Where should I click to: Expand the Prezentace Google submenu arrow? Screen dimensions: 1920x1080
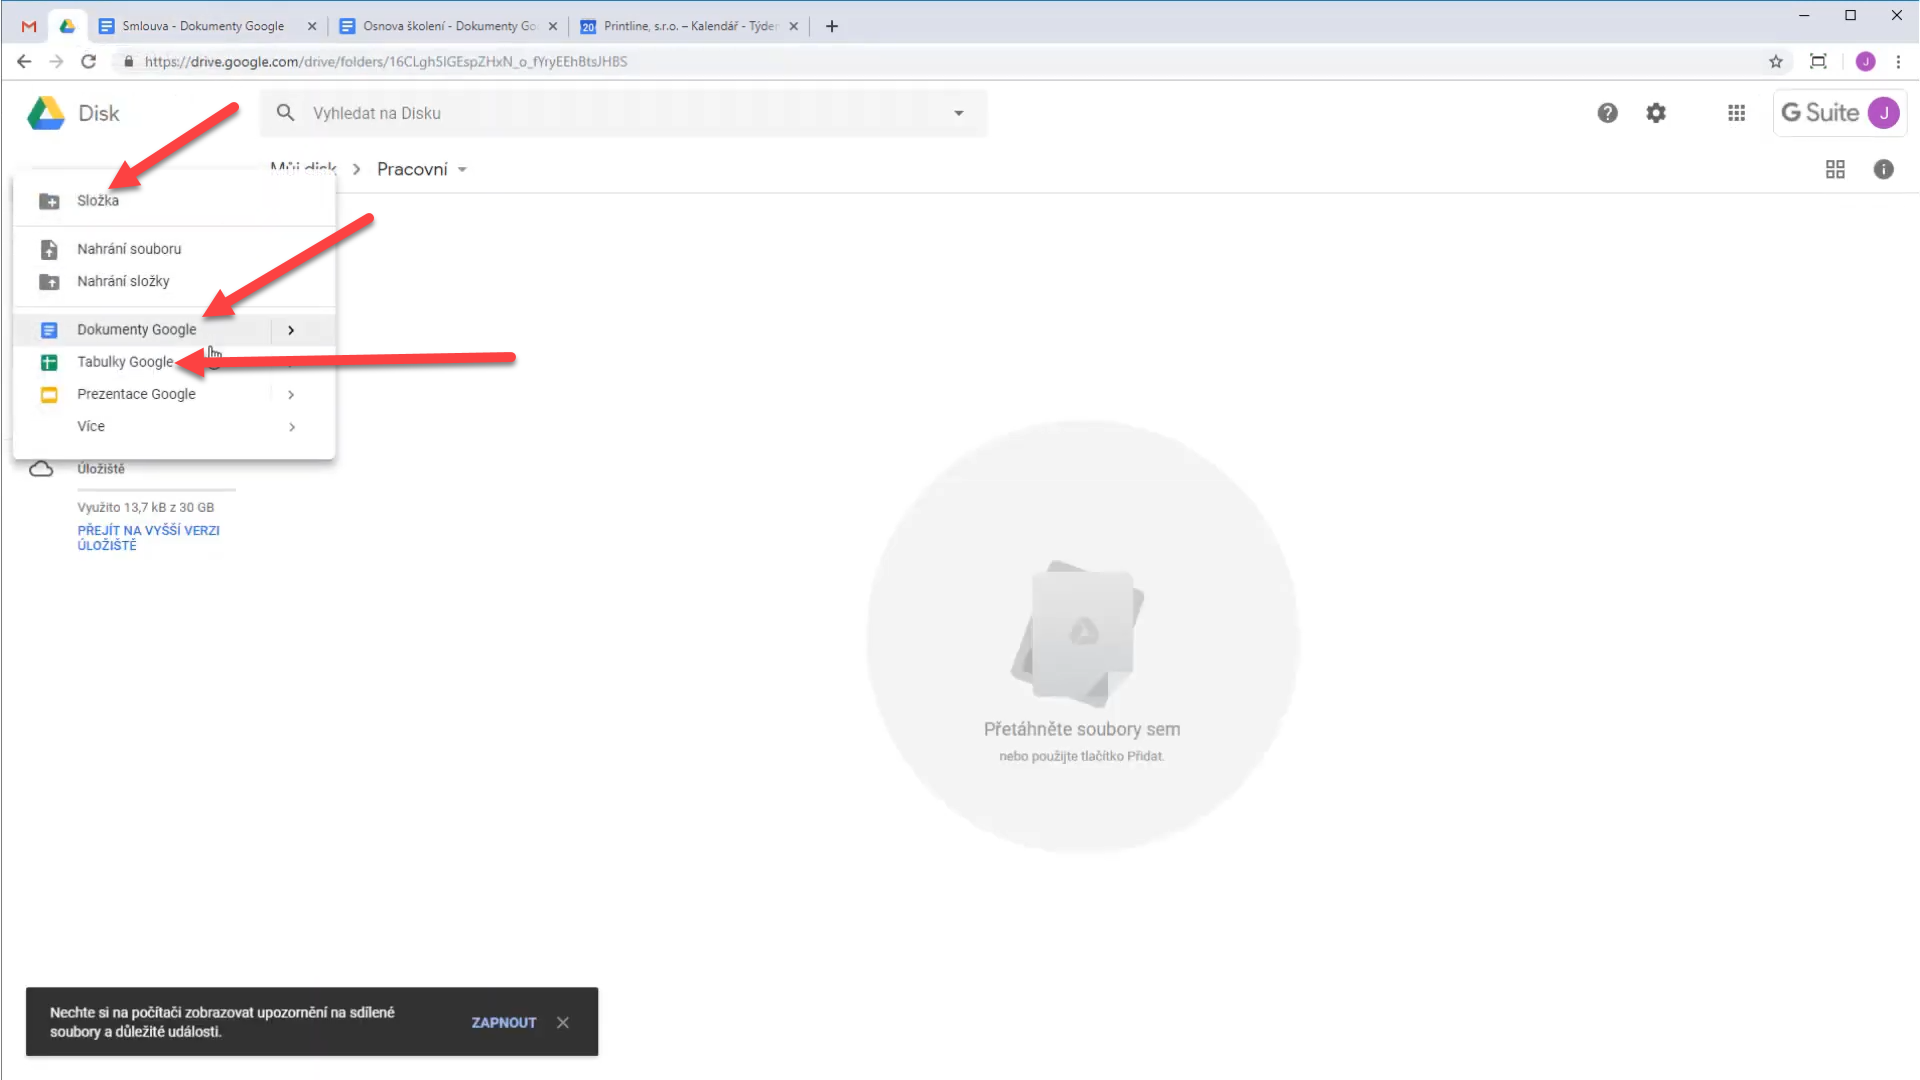(x=290, y=393)
